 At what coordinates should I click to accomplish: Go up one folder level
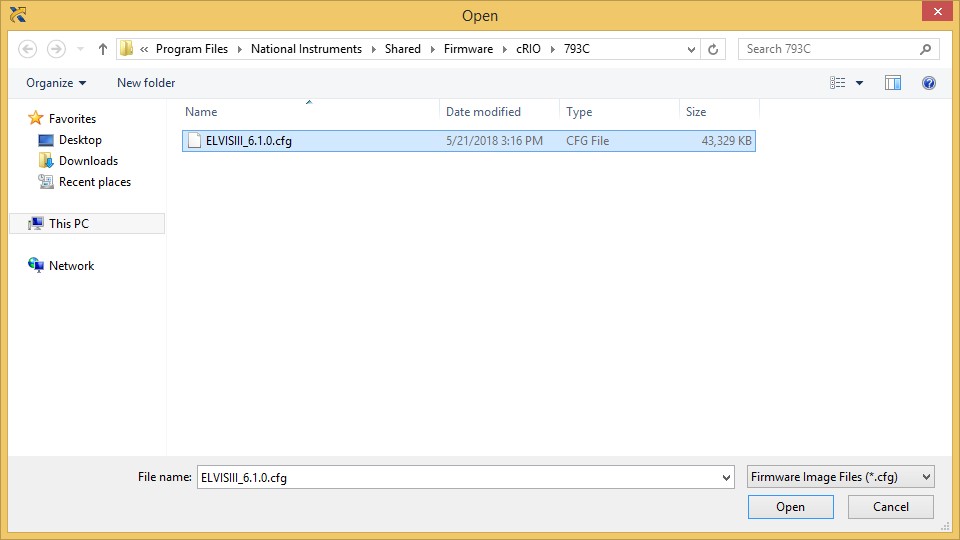pos(103,49)
